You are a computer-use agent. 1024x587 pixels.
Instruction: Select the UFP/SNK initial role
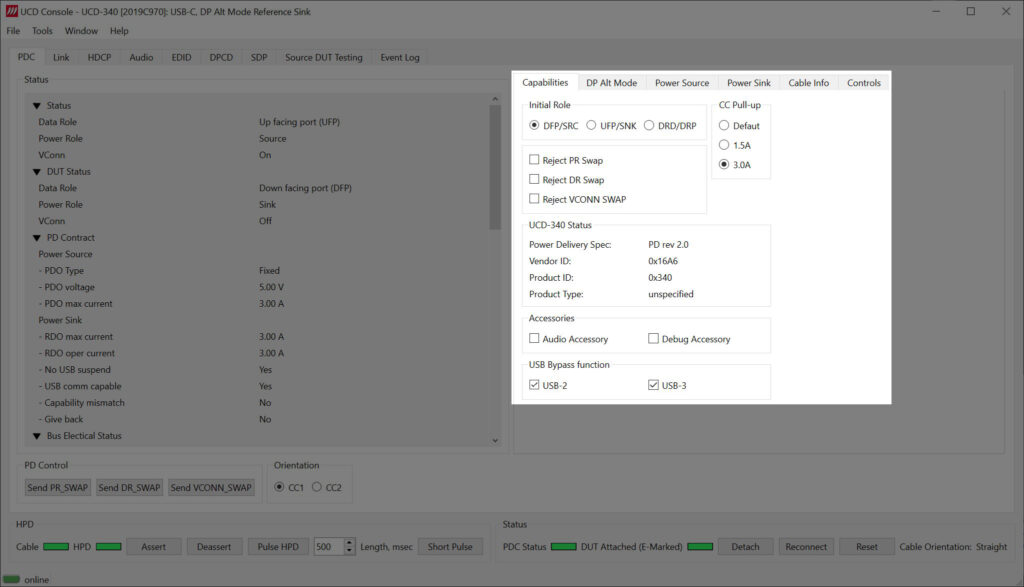coord(591,126)
